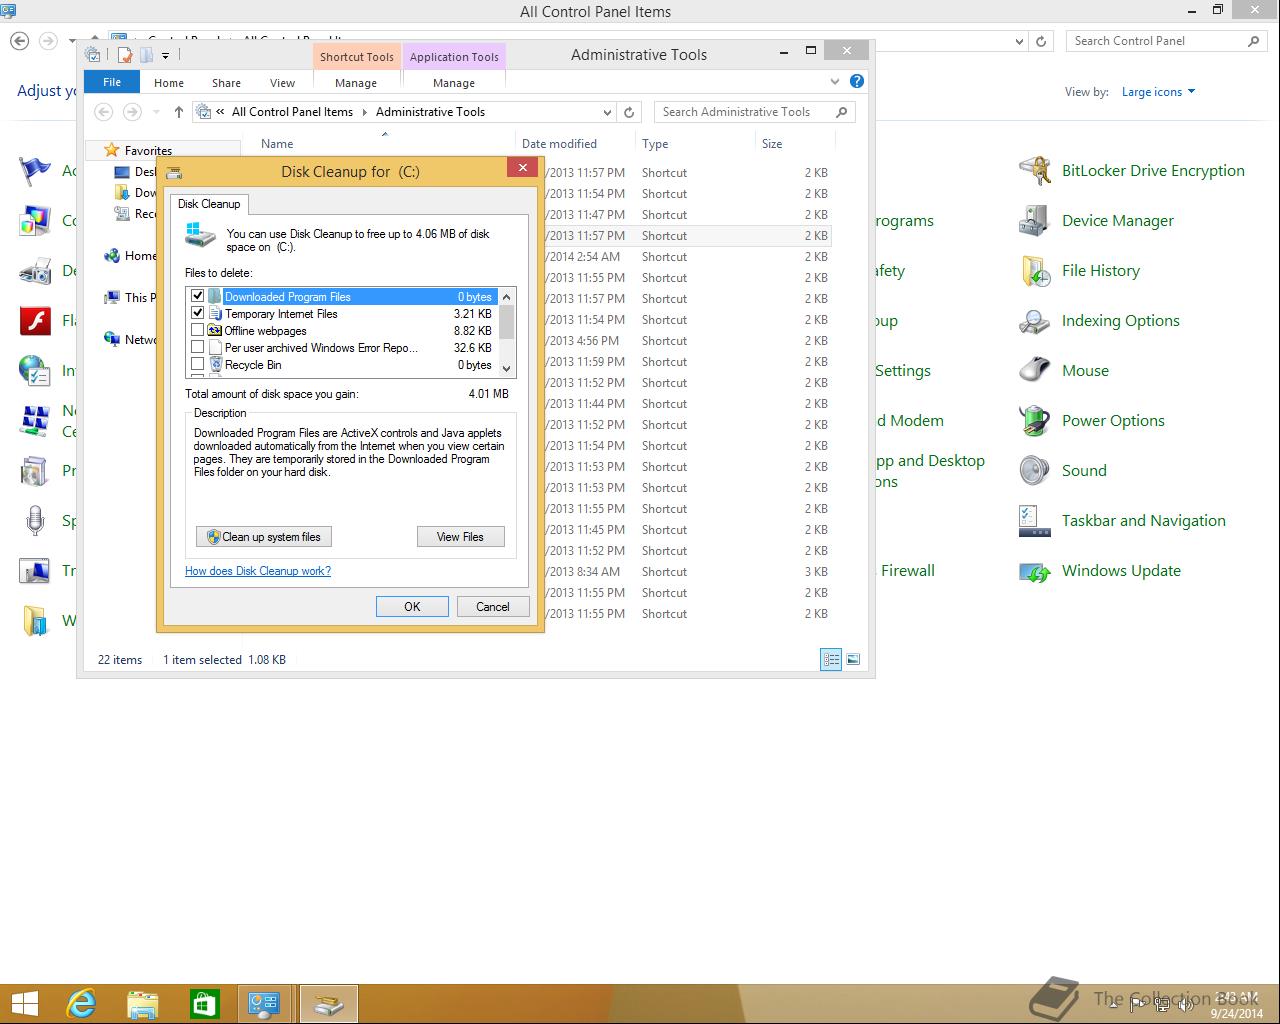Open Windows Store from taskbar

pyautogui.click(x=204, y=1004)
